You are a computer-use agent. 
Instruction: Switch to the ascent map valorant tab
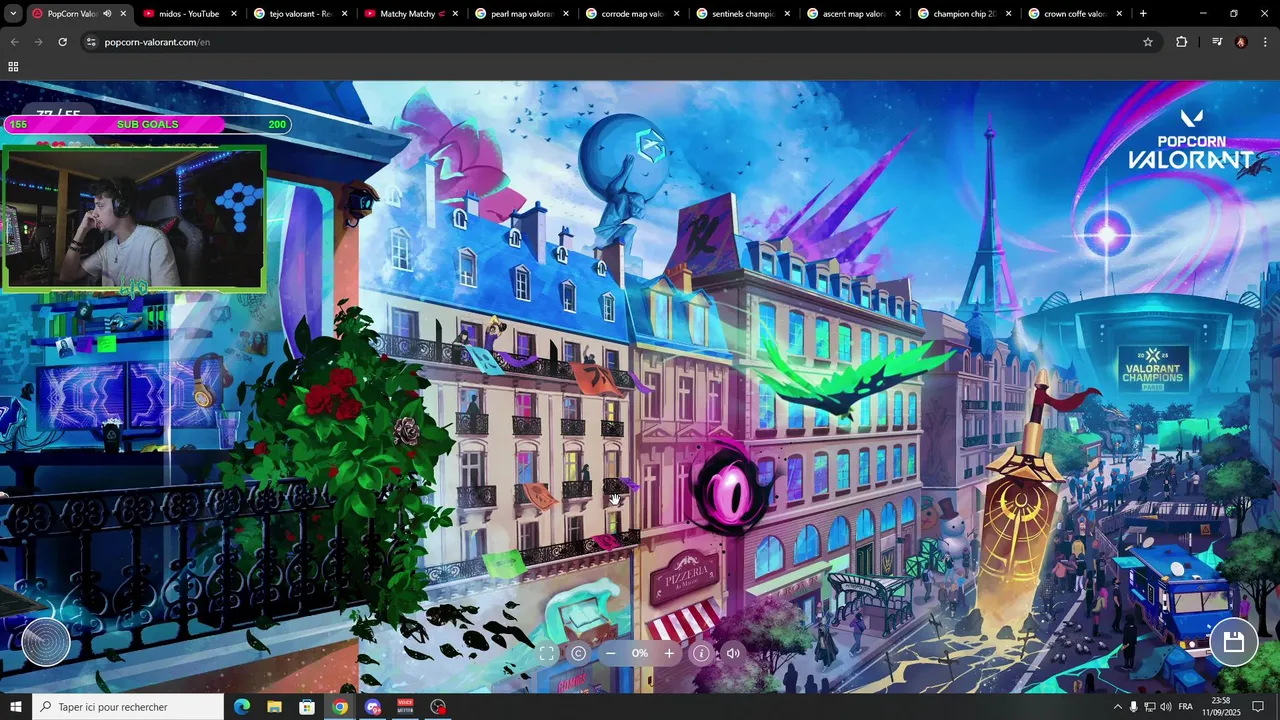[x=854, y=14]
